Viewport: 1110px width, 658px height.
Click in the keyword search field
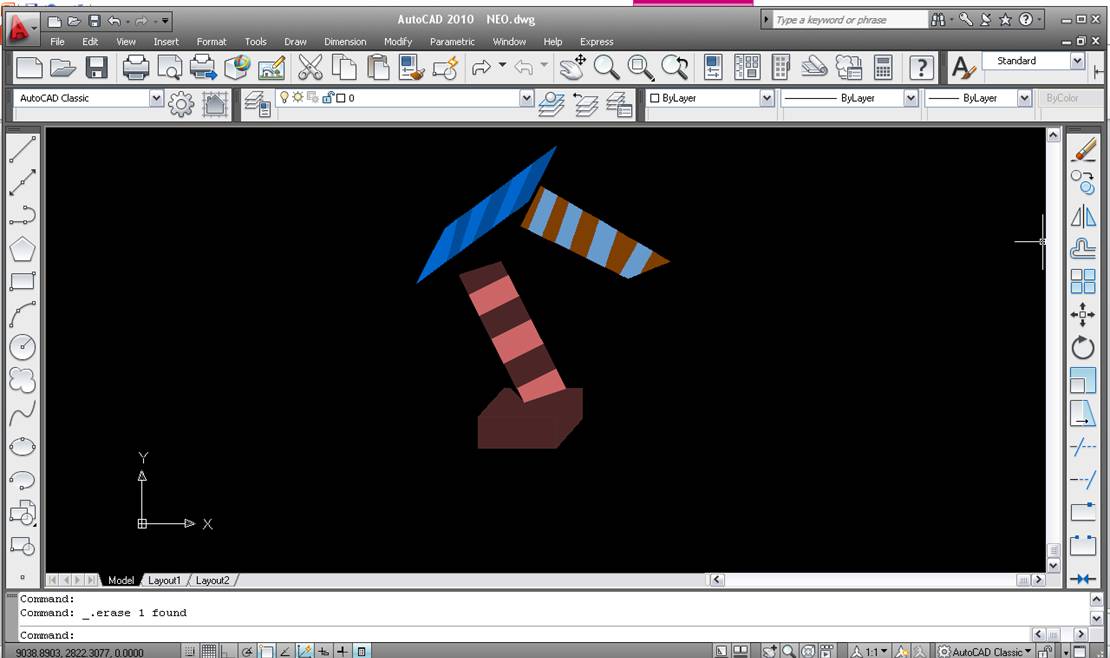(x=849, y=20)
